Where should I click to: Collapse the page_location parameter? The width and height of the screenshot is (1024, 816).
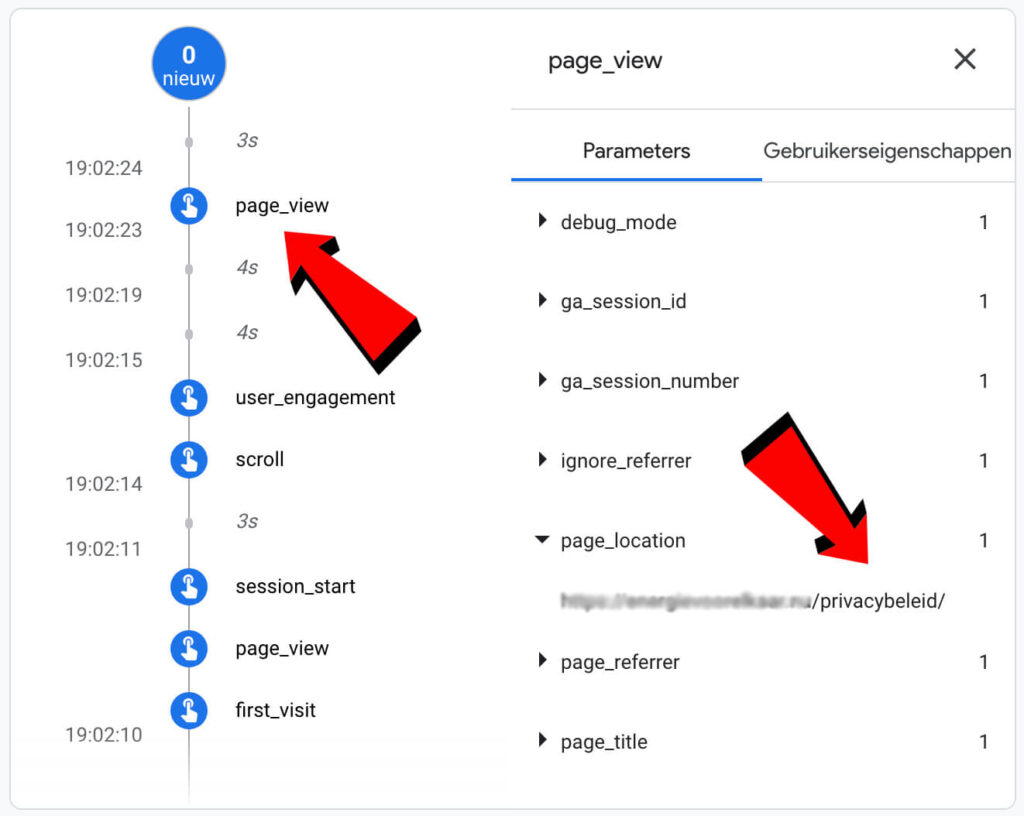[x=542, y=540]
